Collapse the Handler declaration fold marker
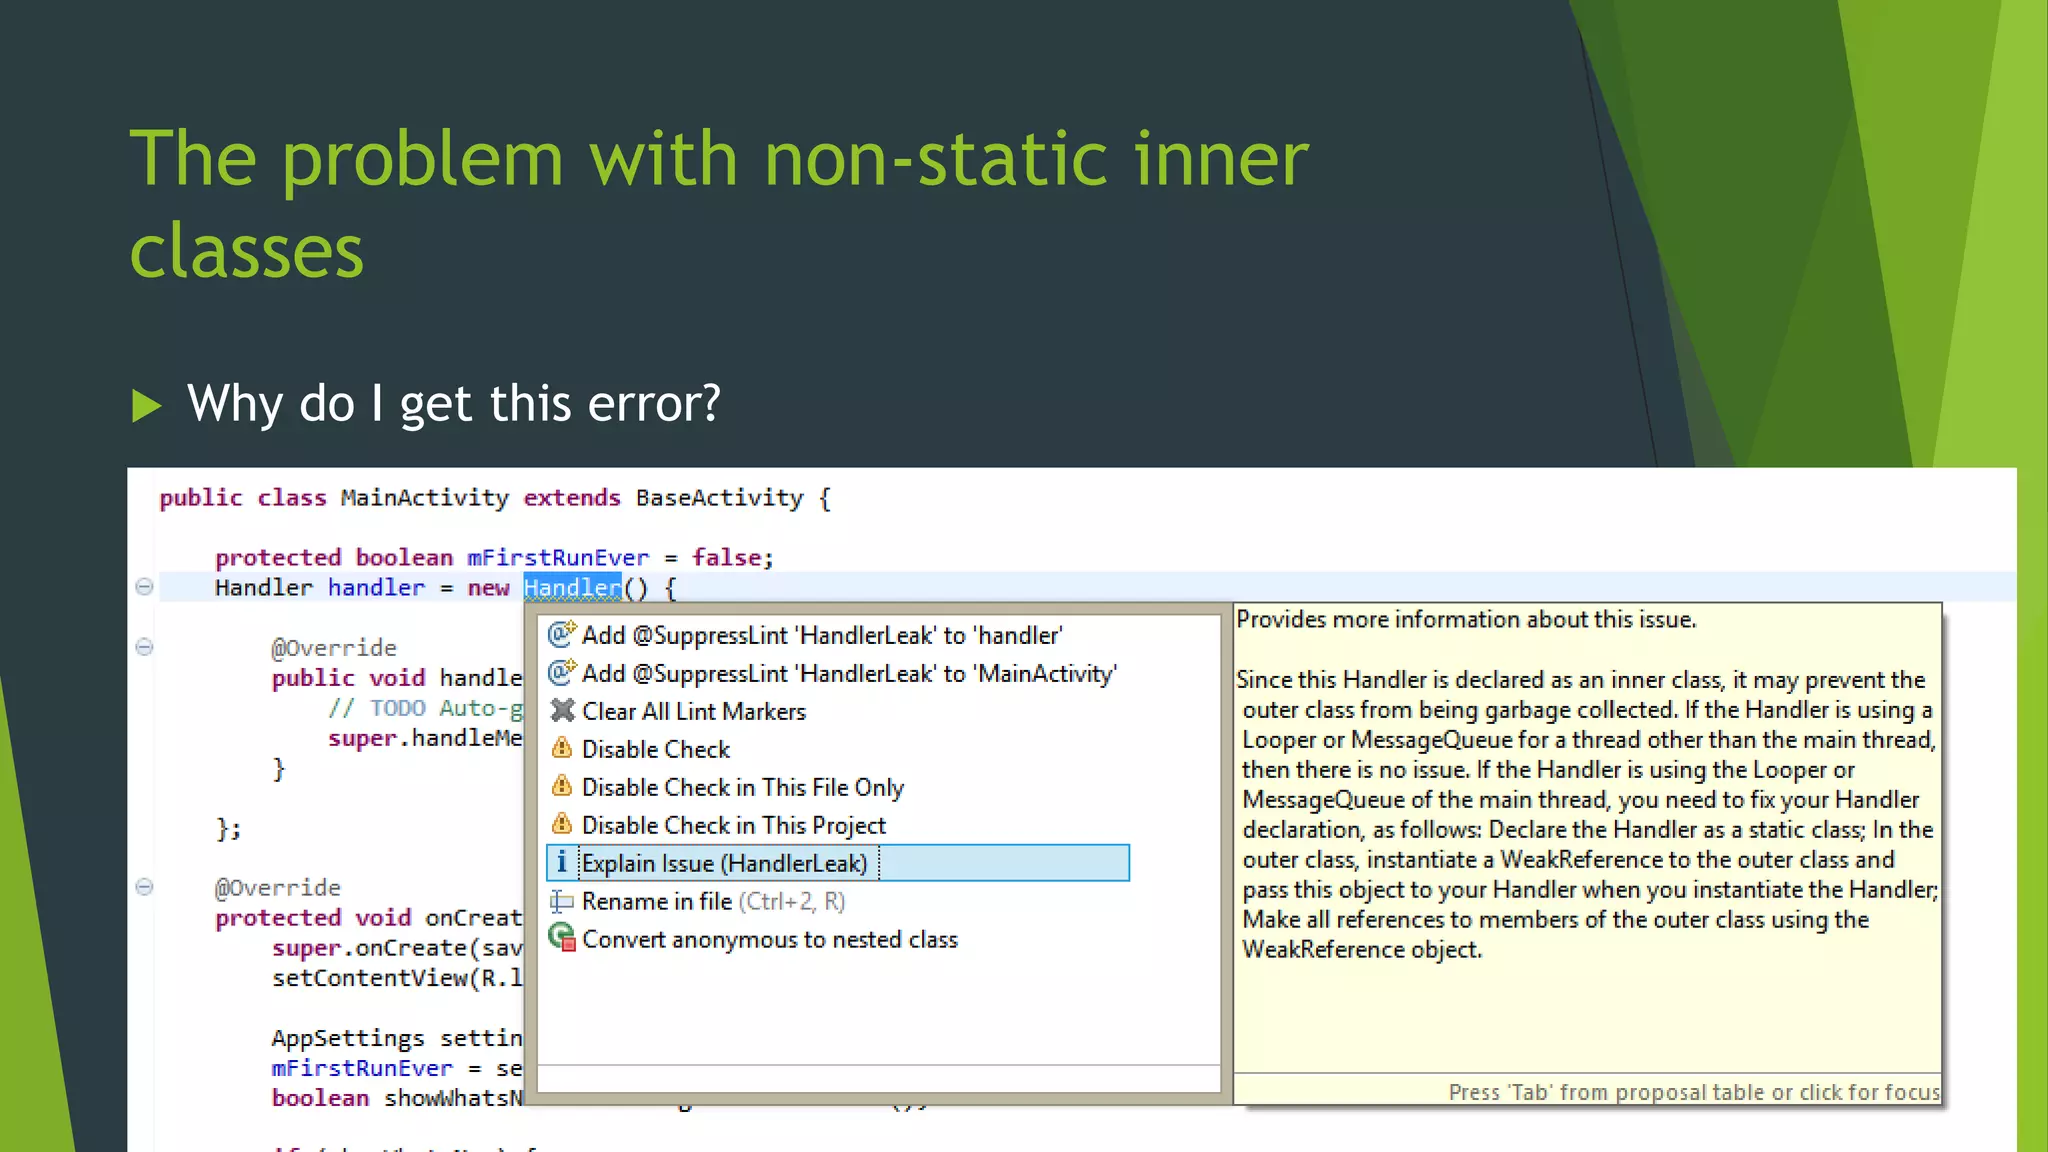The height and width of the screenshot is (1152, 2048). [144, 587]
